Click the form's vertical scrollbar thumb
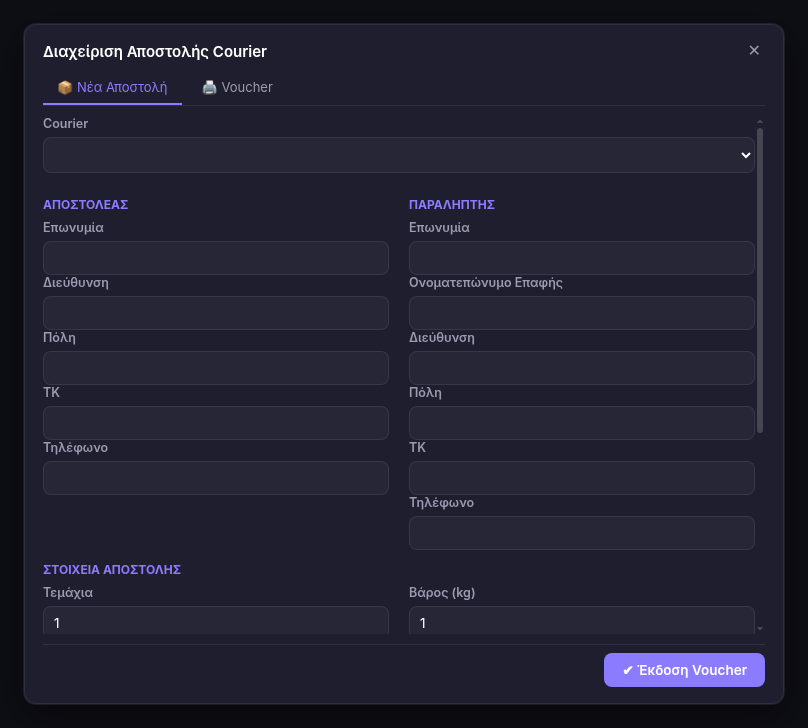The image size is (808, 728). (760, 281)
